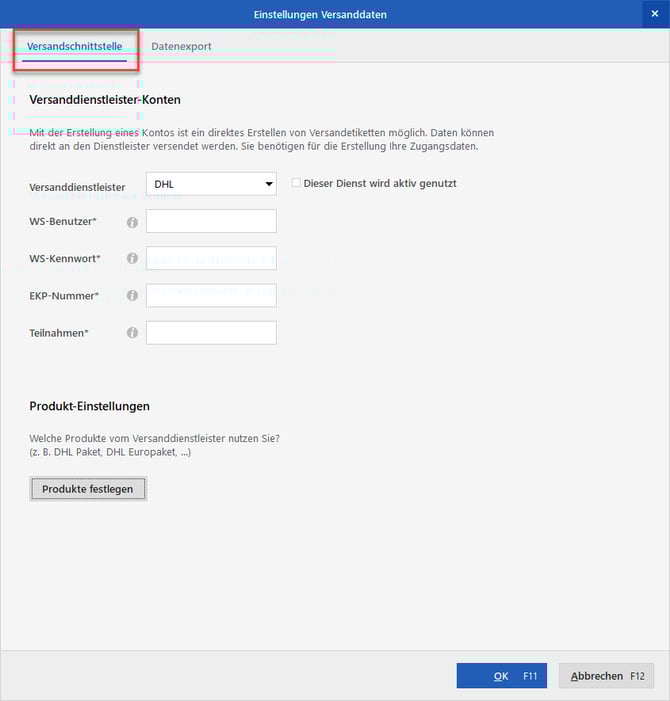Image resolution: width=670 pixels, height=701 pixels.
Task: Expand the Versanddienstleister DHL dropdown
Action: (x=268, y=184)
